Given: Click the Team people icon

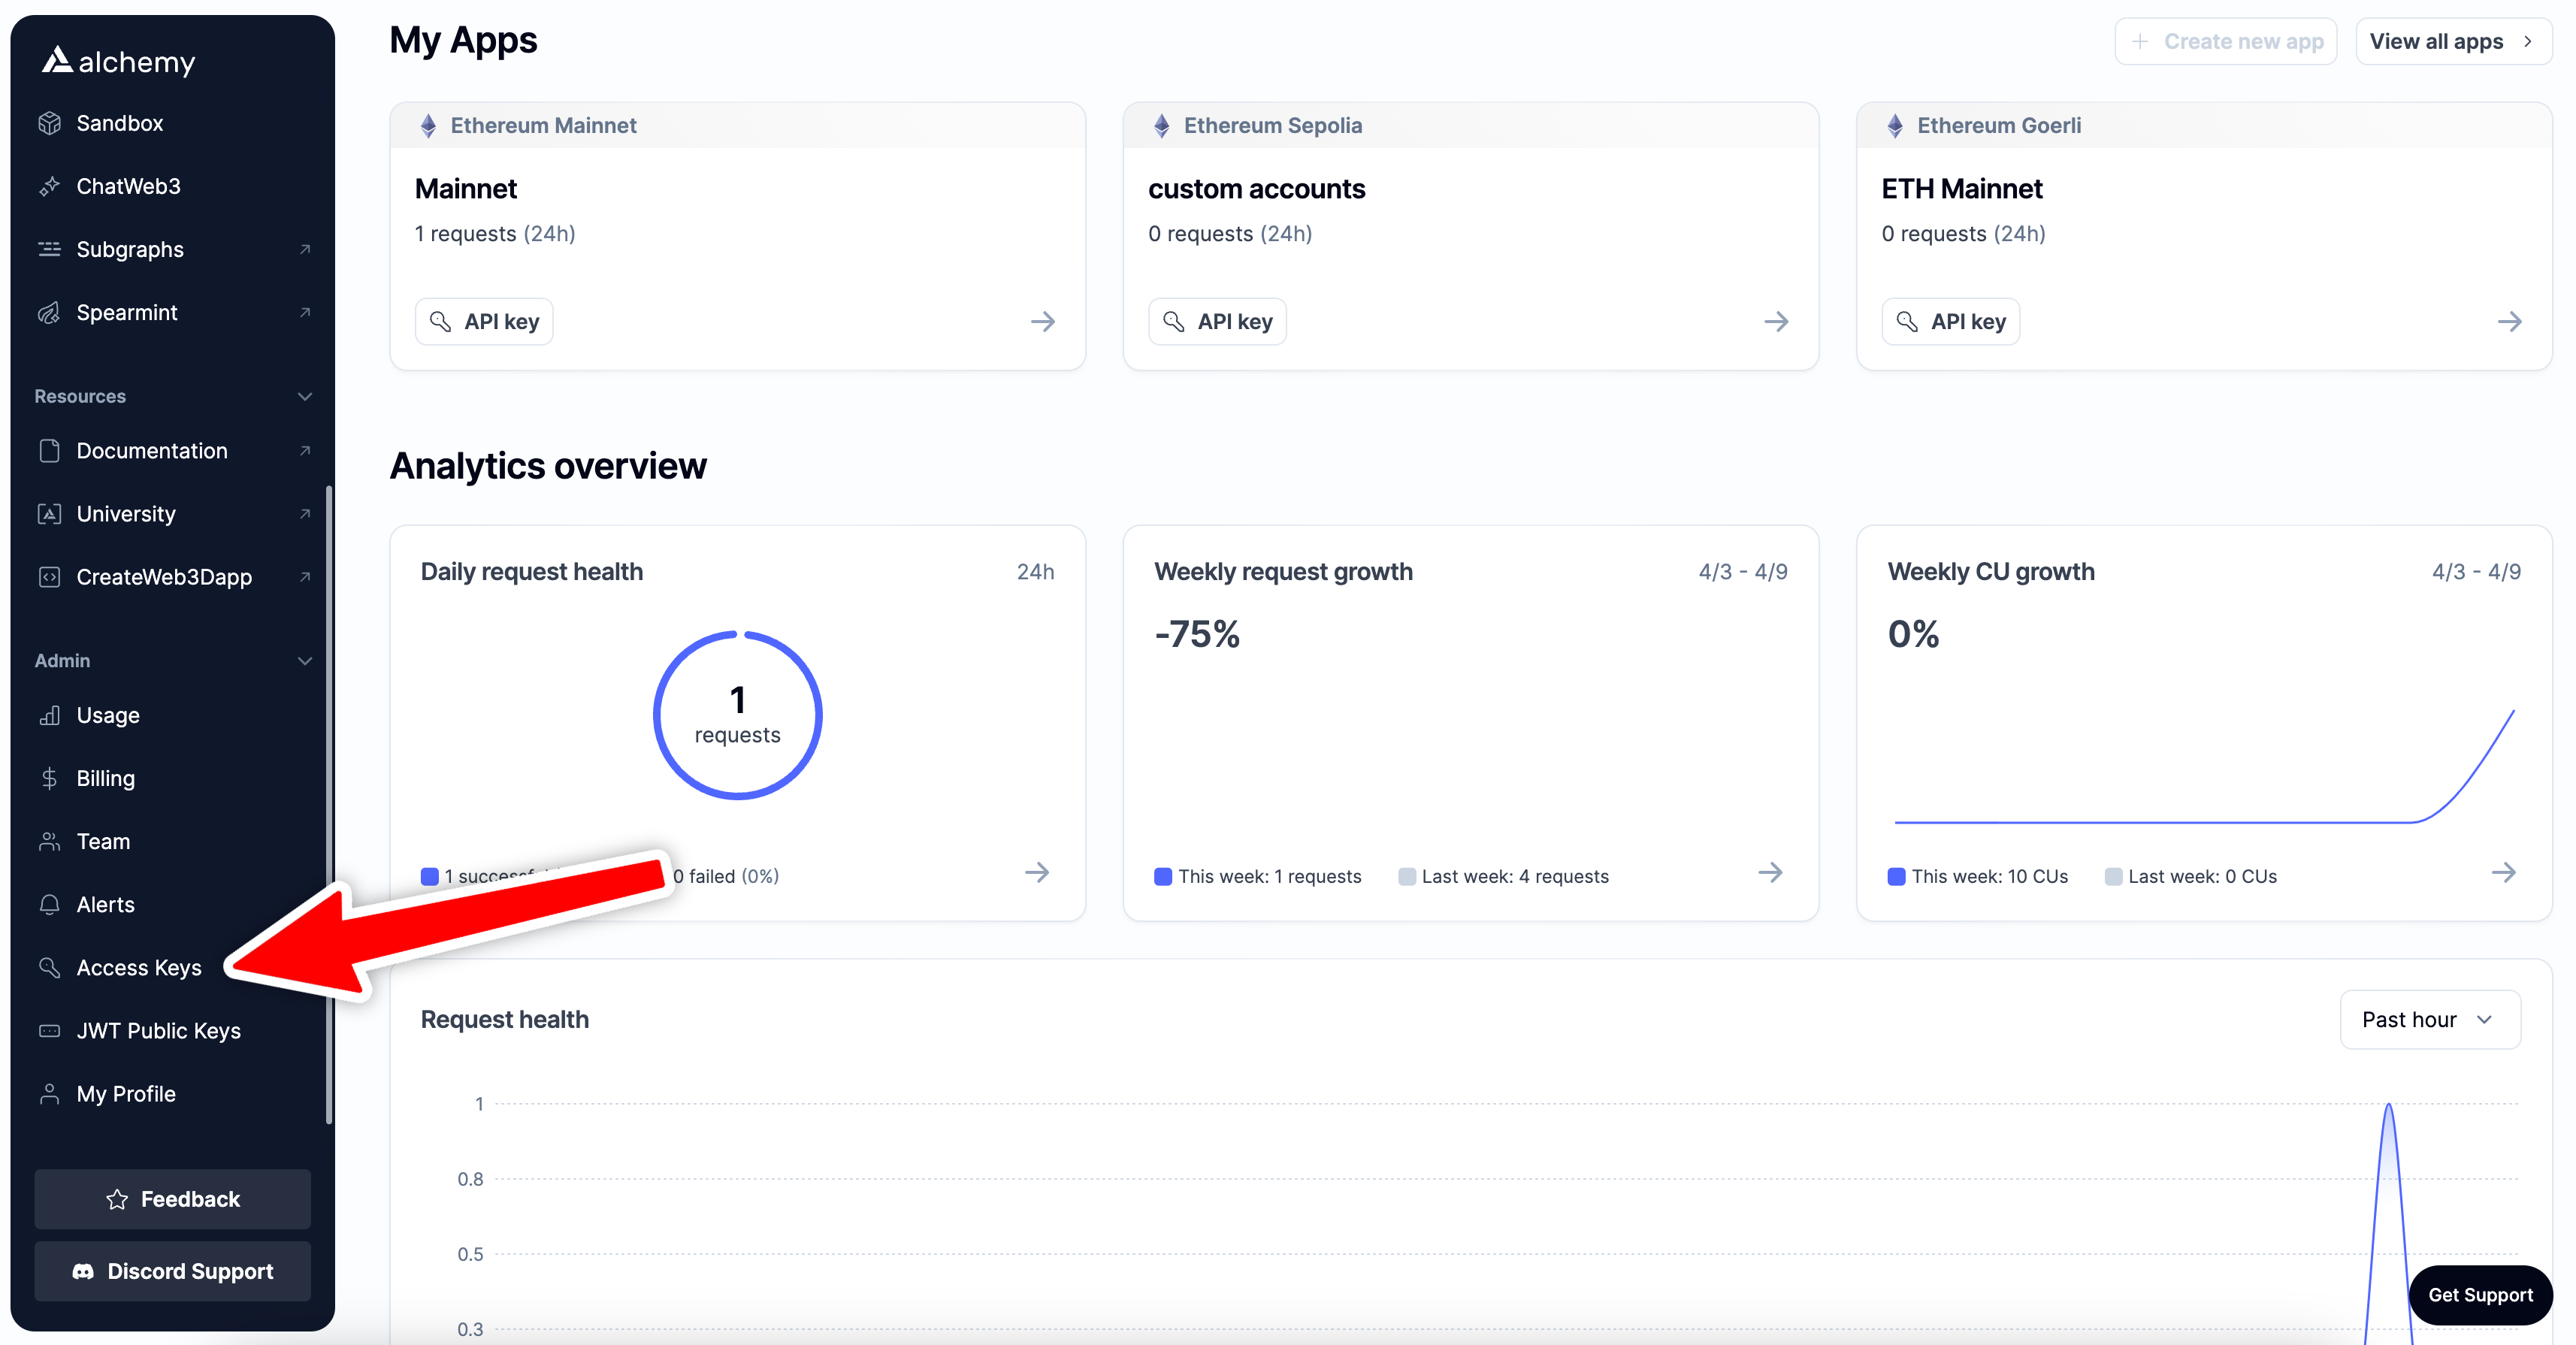Looking at the screenshot, I should (x=49, y=841).
